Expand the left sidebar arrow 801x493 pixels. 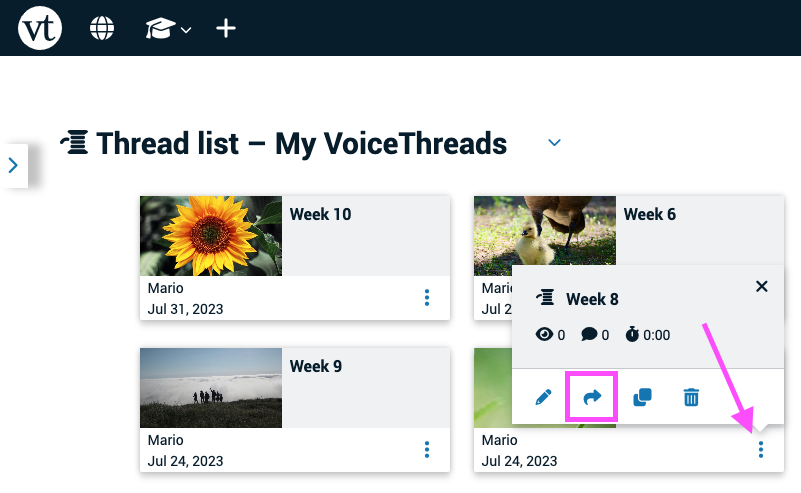13,166
